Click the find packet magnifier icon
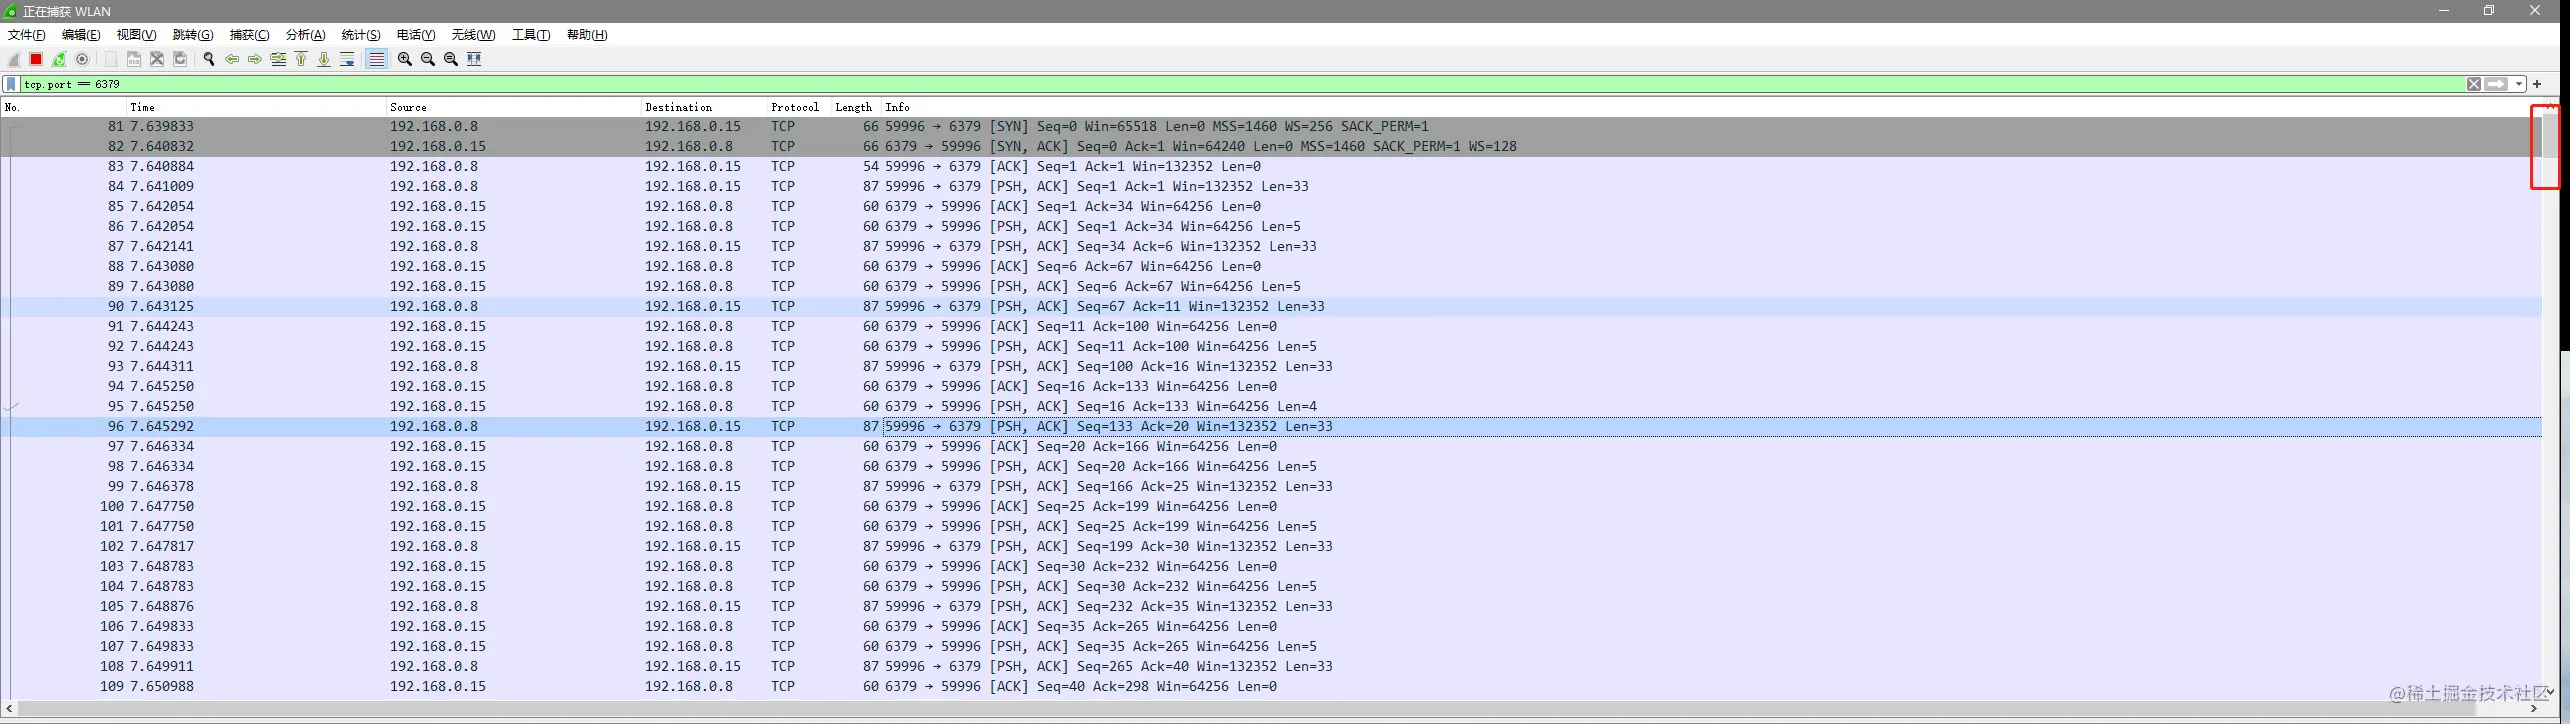Viewport: 2570px width, 724px height. coord(209,59)
